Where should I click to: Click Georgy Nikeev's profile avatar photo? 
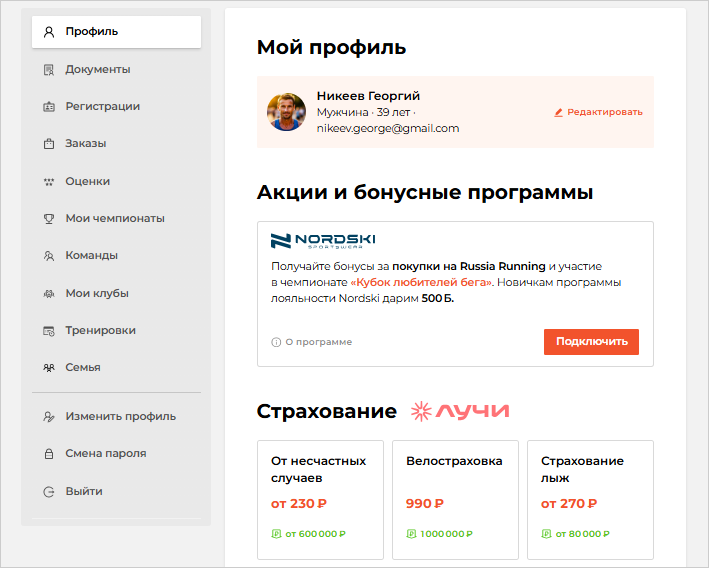coord(286,112)
